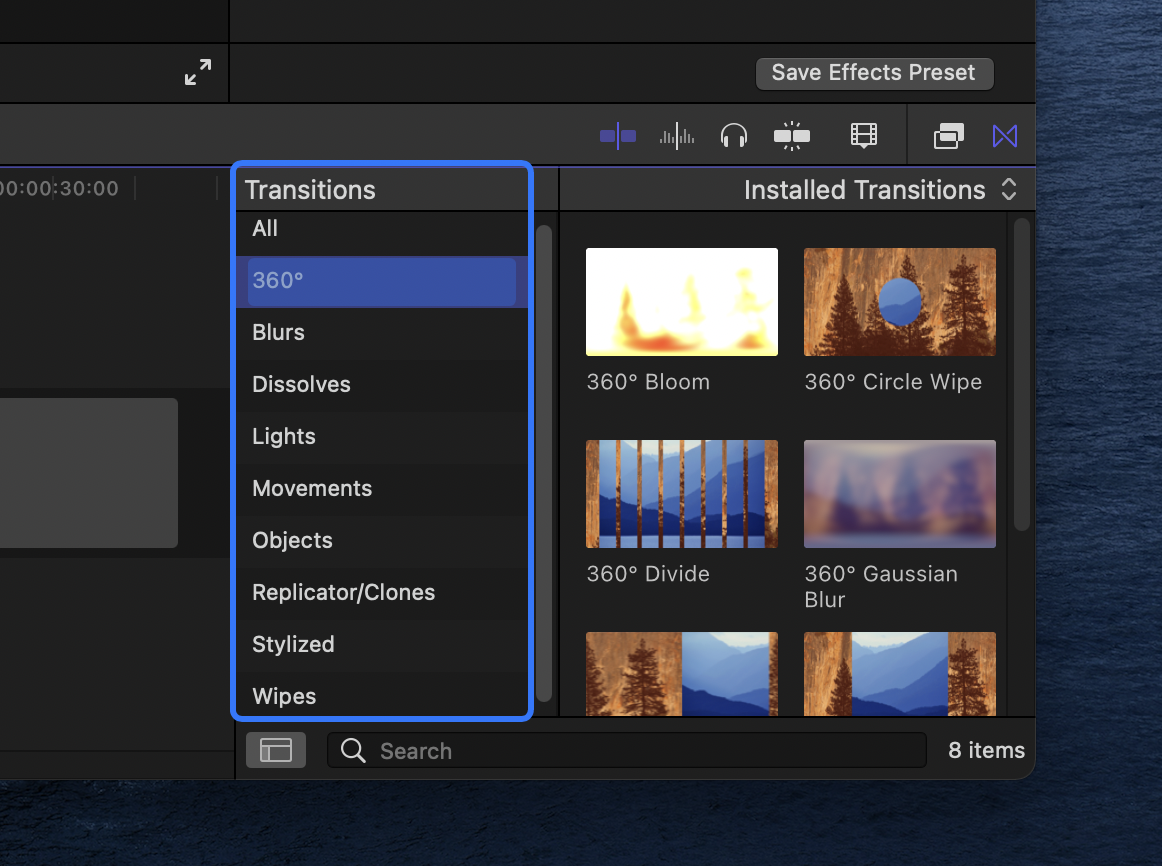Click the transitions grid scrollbar
This screenshot has height=866, width=1162.
tap(1022, 374)
